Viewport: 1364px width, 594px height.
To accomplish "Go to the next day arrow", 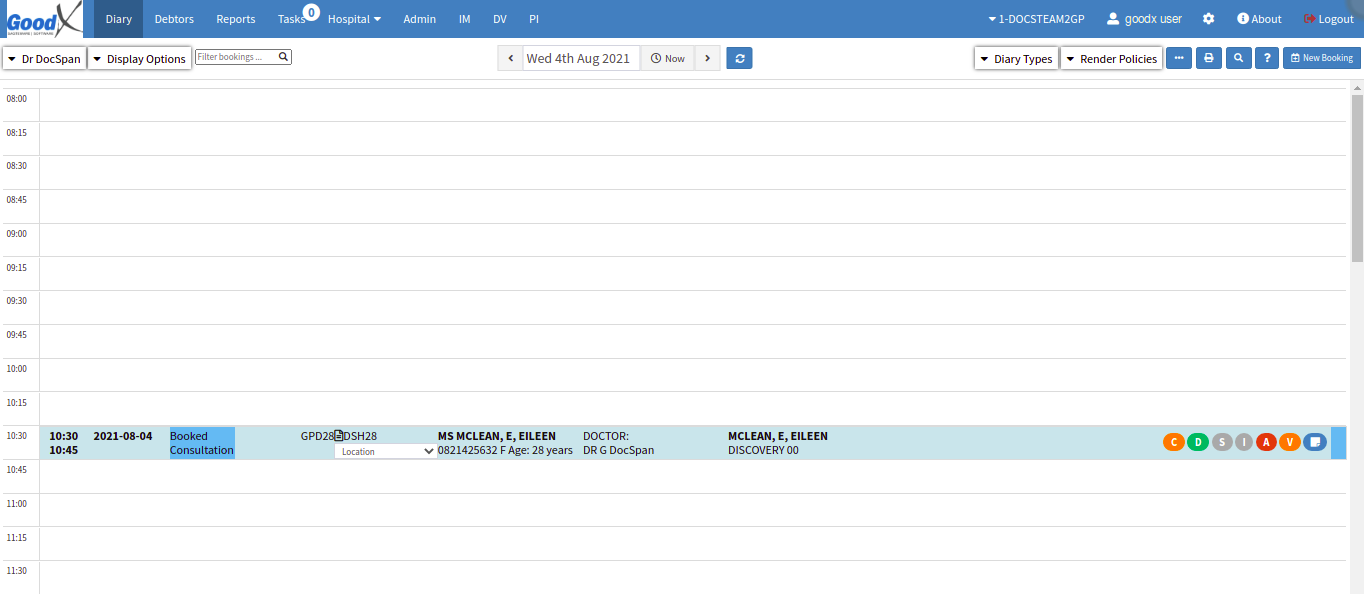I will point(707,59).
